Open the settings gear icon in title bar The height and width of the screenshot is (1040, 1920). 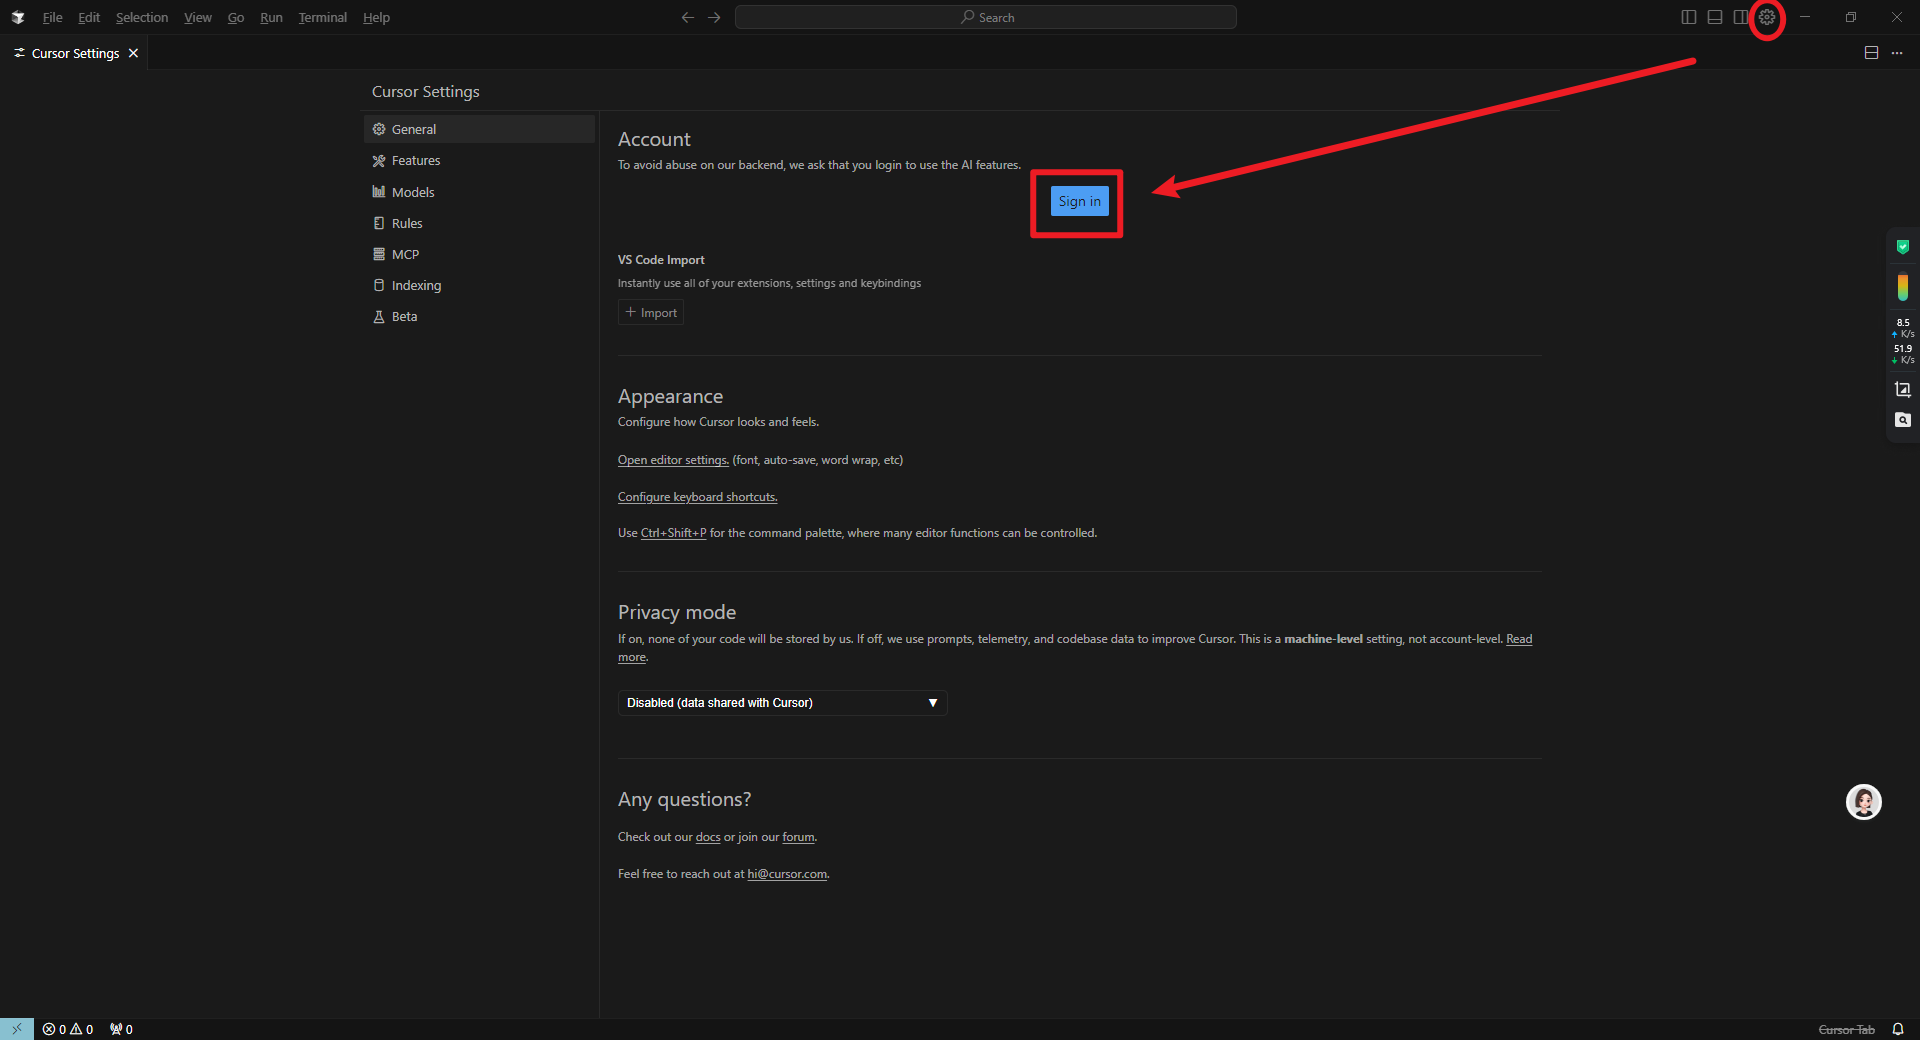coord(1767,17)
